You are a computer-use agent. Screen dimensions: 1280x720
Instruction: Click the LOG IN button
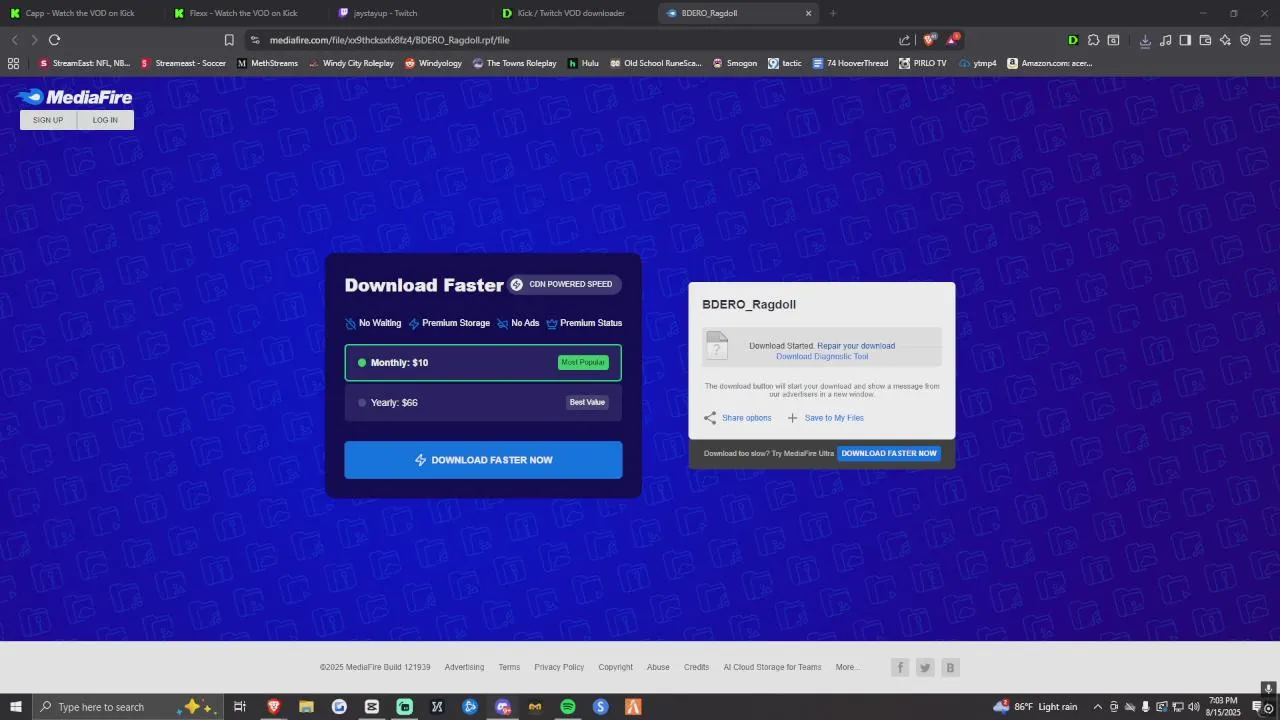[x=105, y=120]
